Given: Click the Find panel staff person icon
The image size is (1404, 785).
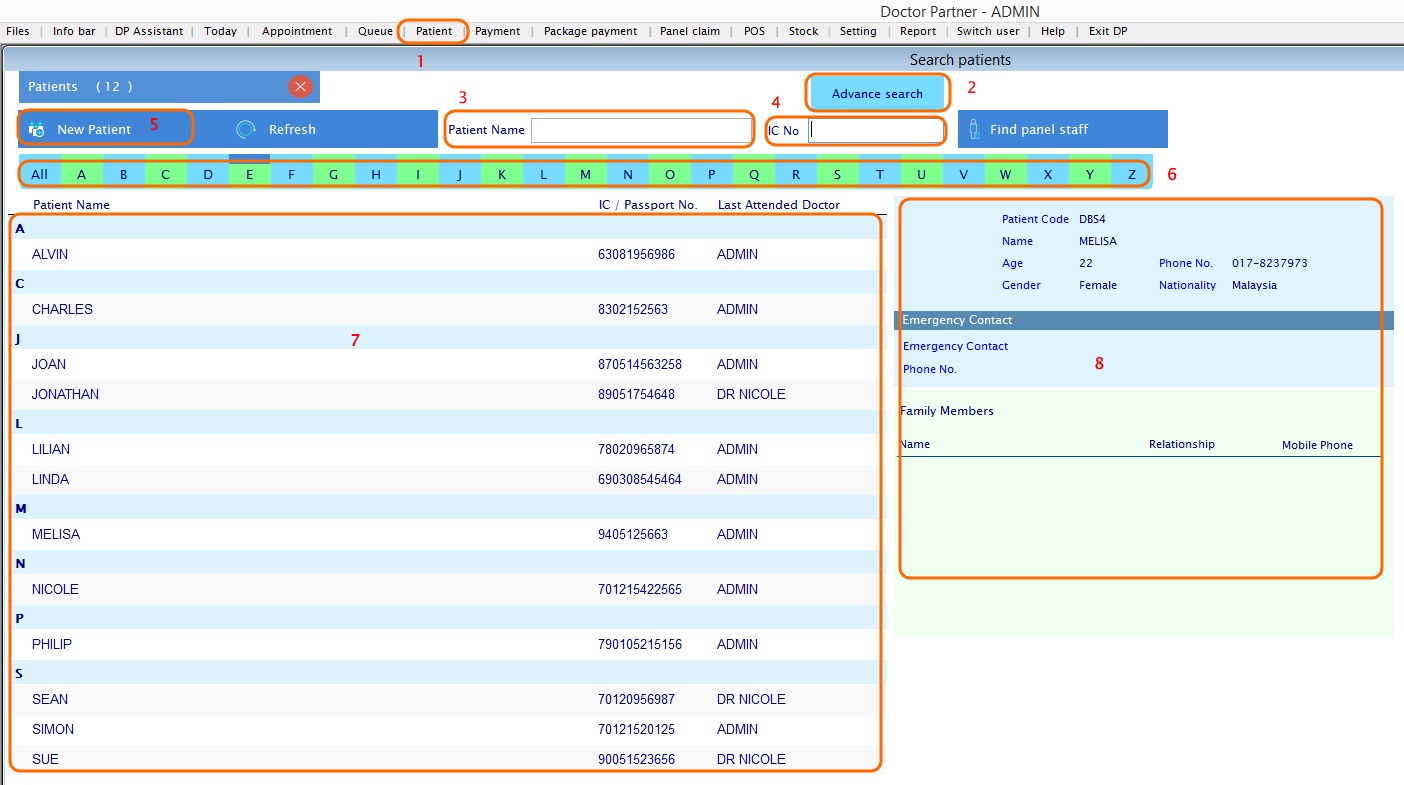Looking at the screenshot, I should [x=974, y=129].
